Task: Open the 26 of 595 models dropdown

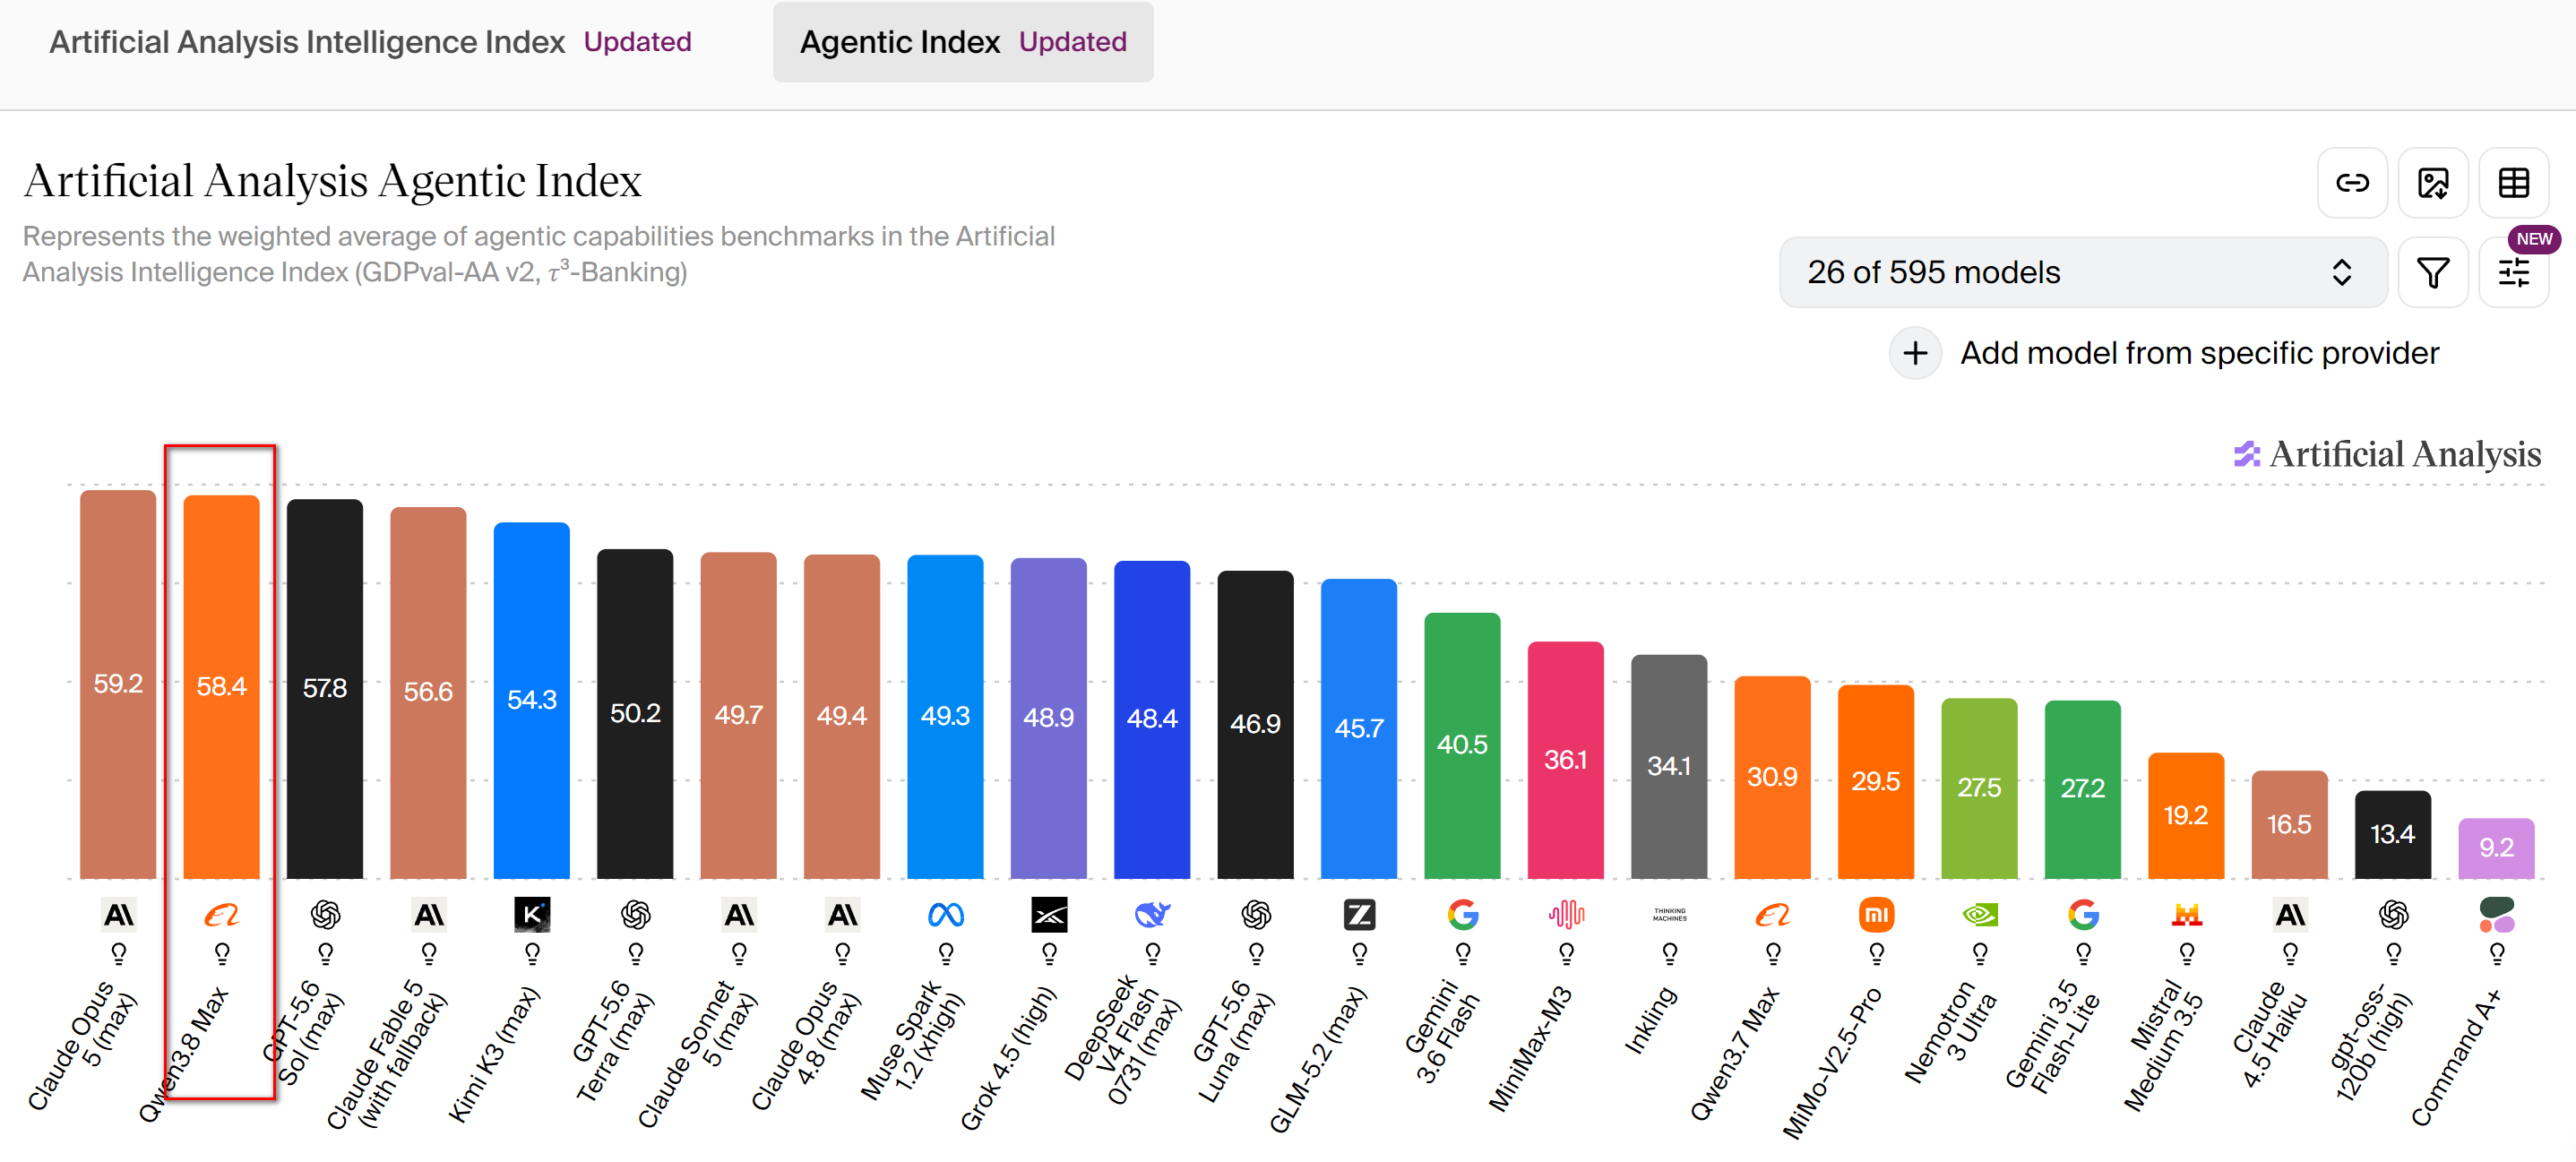Action: (x=2082, y=272)
